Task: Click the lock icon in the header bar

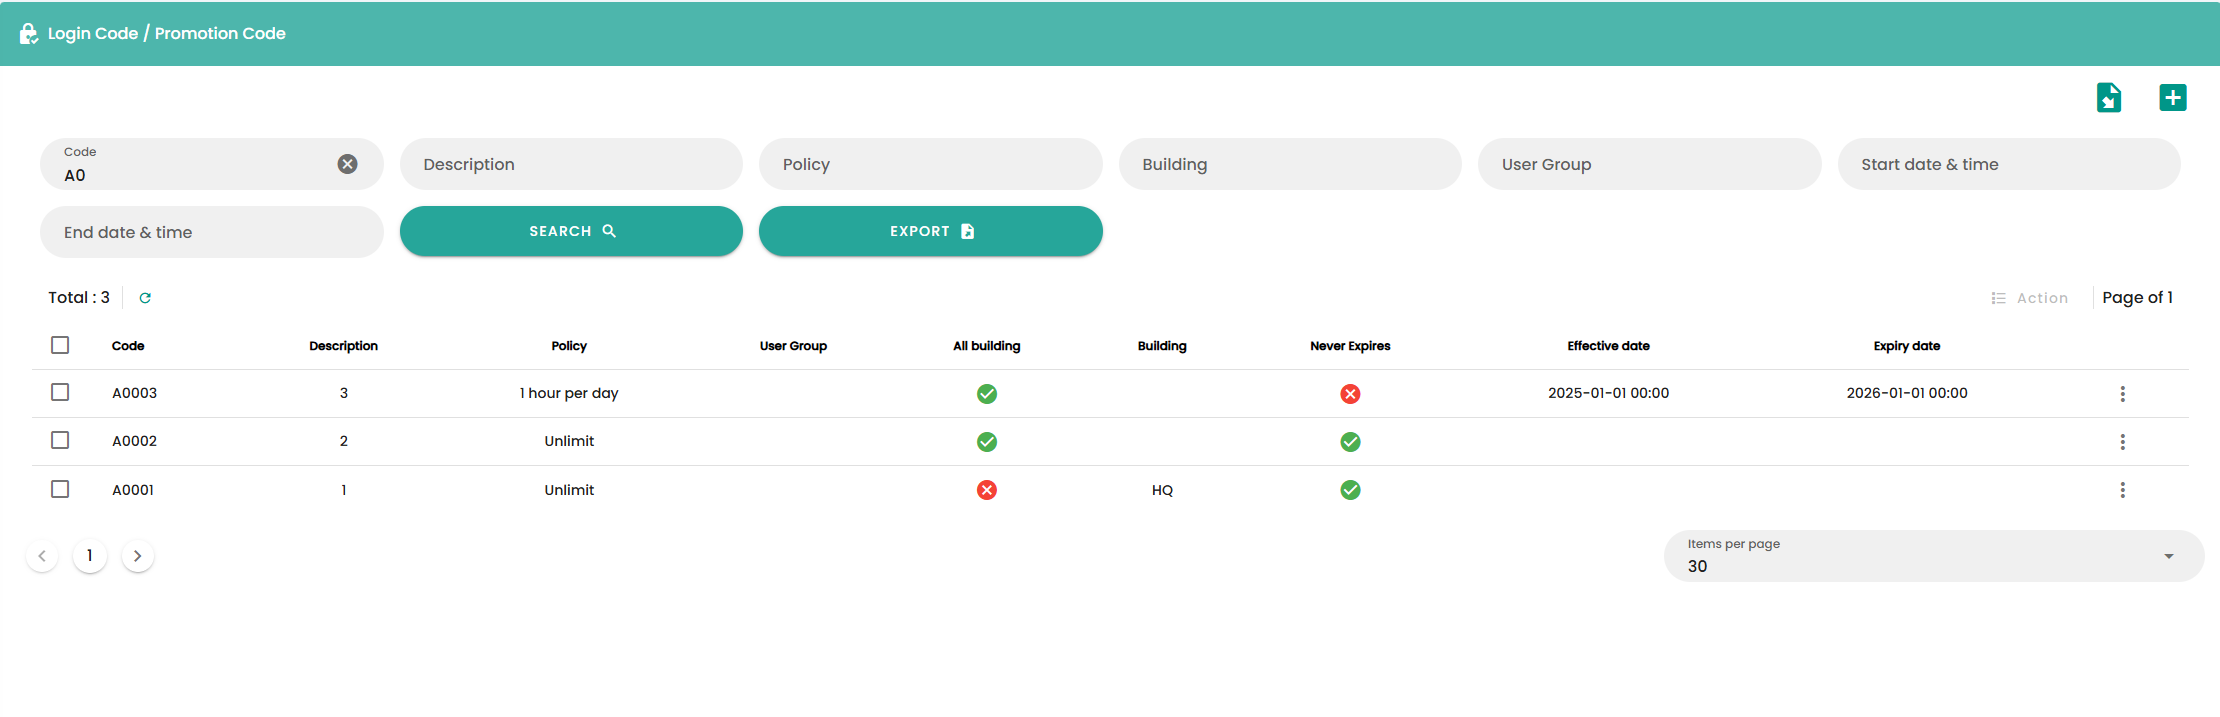Action: tap(28, 34)
